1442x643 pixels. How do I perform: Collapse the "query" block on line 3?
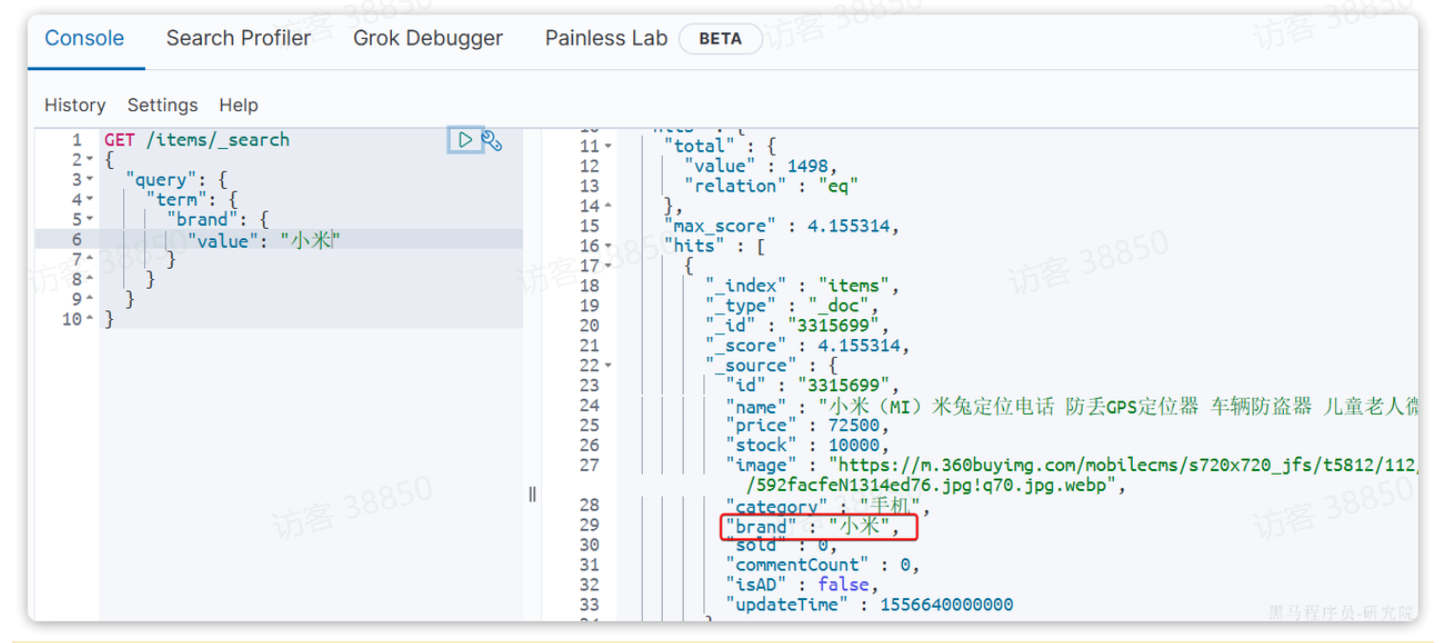pos(90,180)
